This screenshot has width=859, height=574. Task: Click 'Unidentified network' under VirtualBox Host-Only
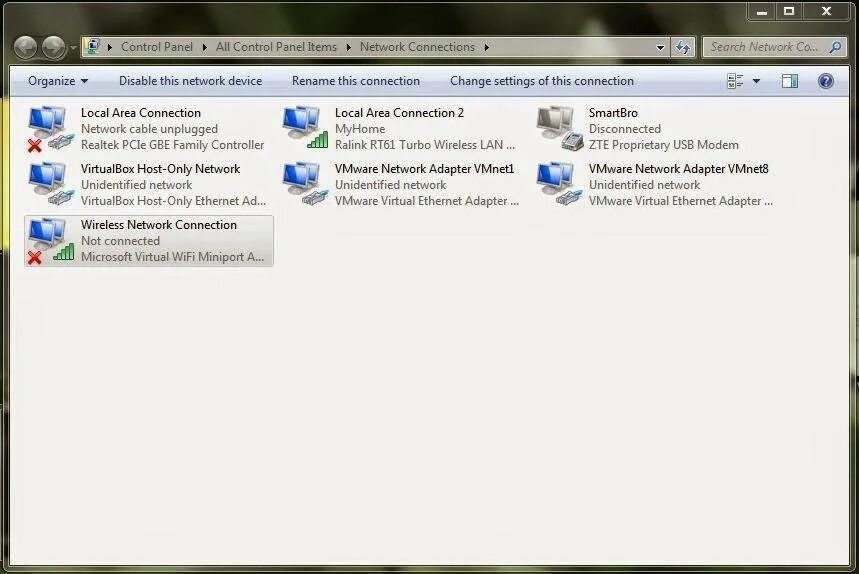coord(136,185)
